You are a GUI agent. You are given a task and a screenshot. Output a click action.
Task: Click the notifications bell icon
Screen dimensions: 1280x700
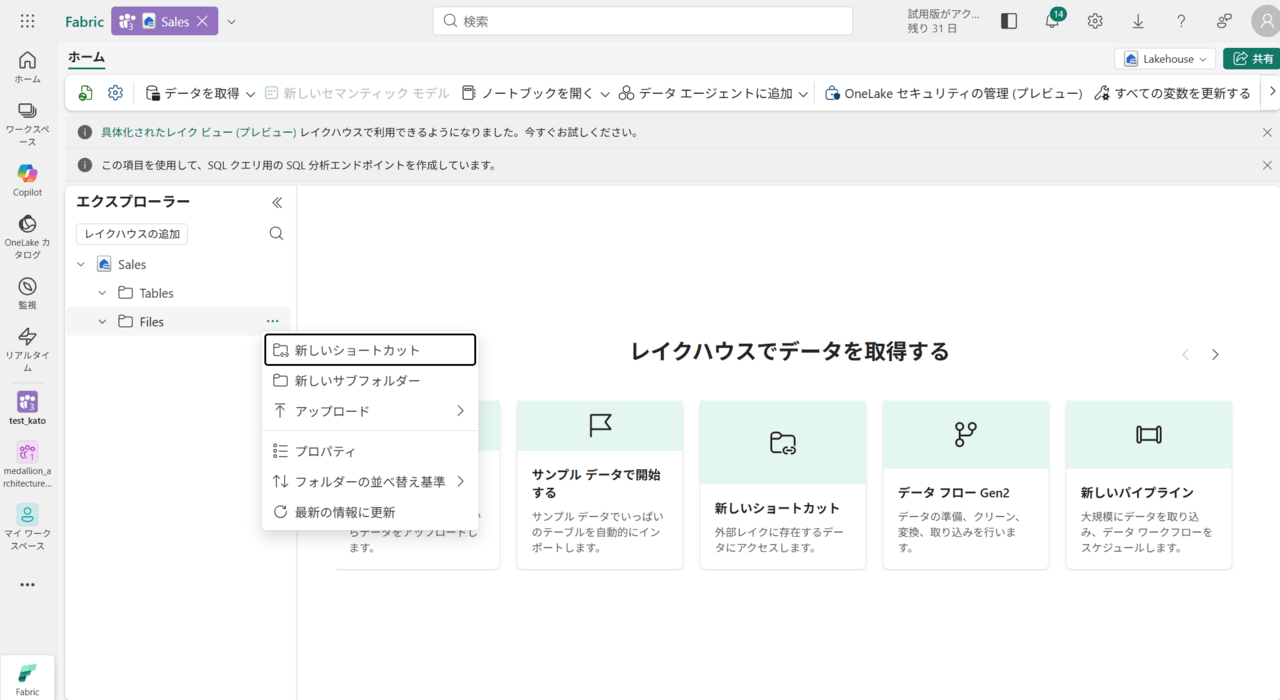coord(1052,21)
